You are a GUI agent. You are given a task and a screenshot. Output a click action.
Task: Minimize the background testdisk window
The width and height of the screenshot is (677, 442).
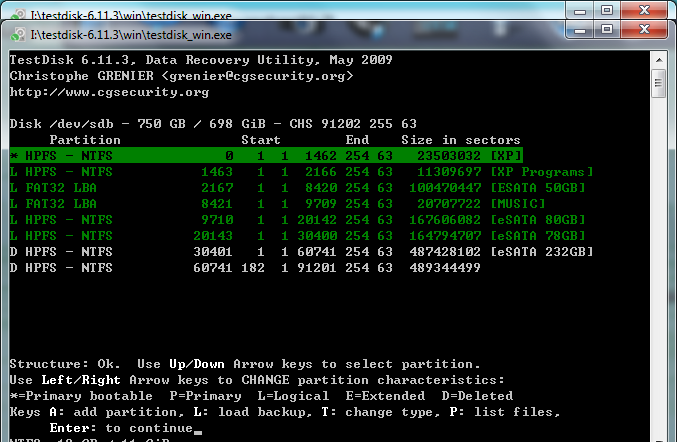coord(580,11)
